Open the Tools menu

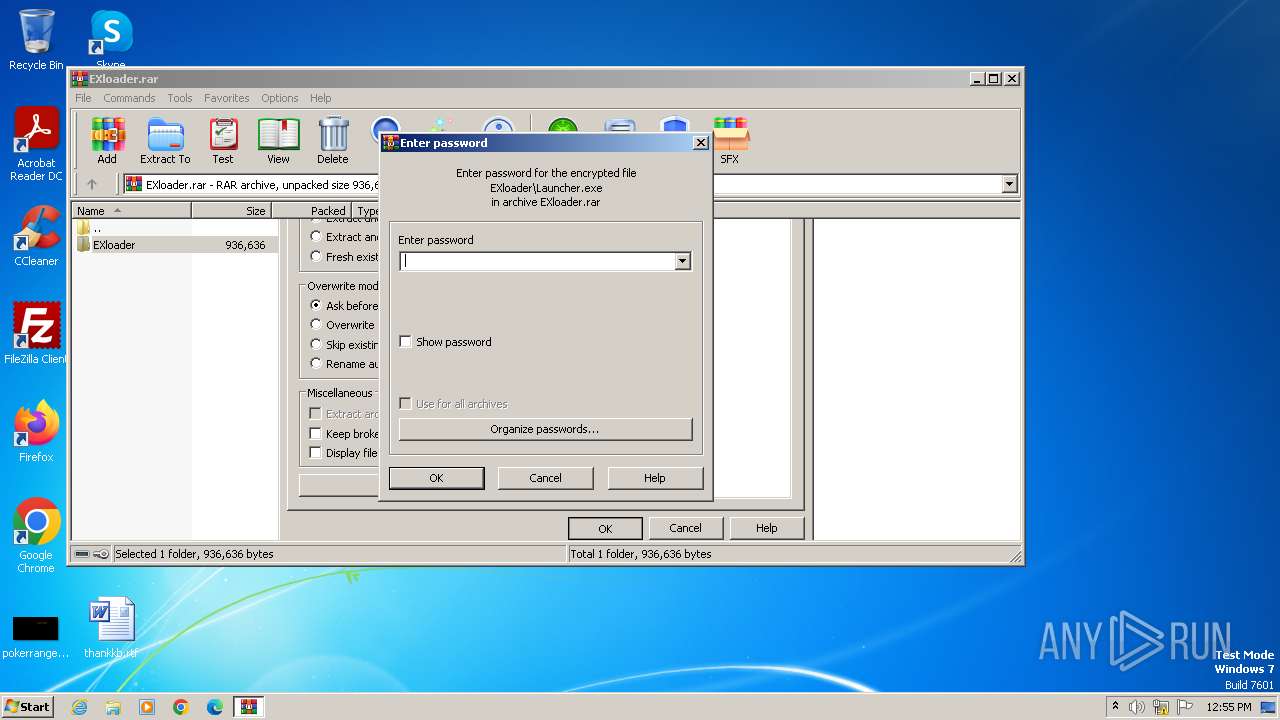click(x=180, y=98)
